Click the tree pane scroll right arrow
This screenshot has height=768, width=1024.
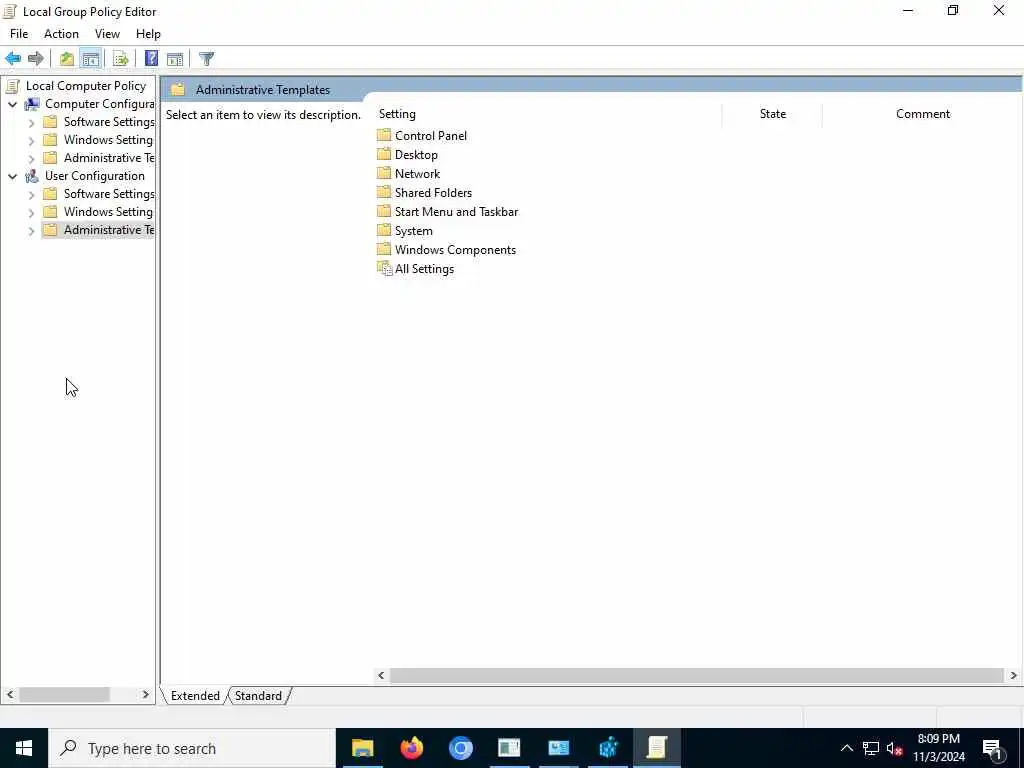(146, 695)
